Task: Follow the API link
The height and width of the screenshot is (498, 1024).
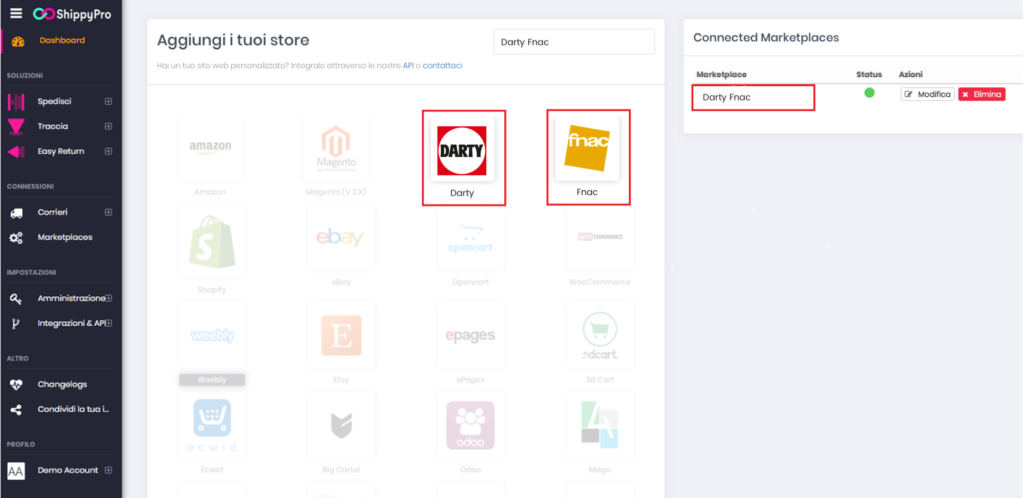Action: (x=408, y=66)
